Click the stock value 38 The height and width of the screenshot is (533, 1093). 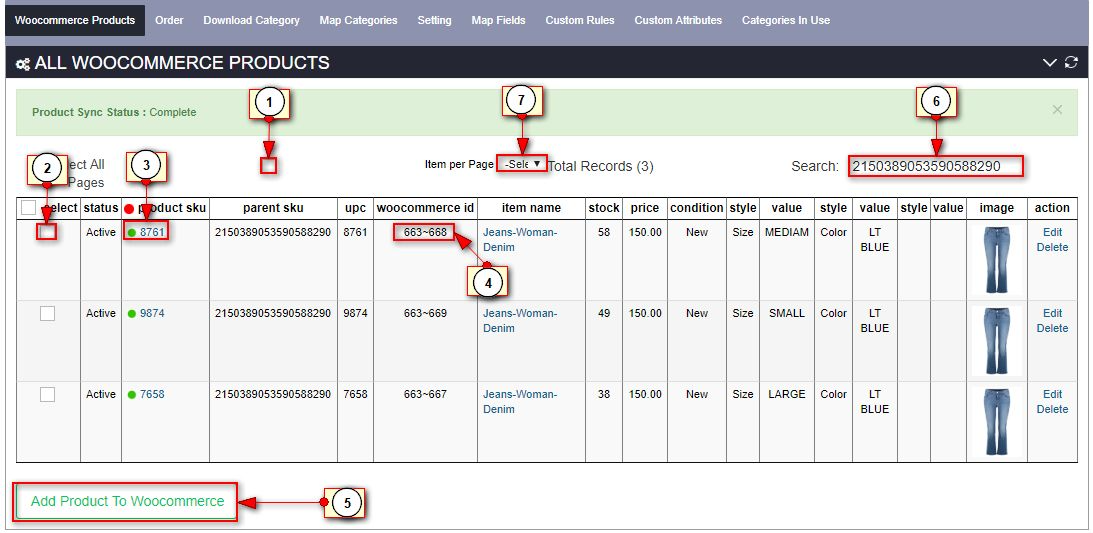(604, 394)
